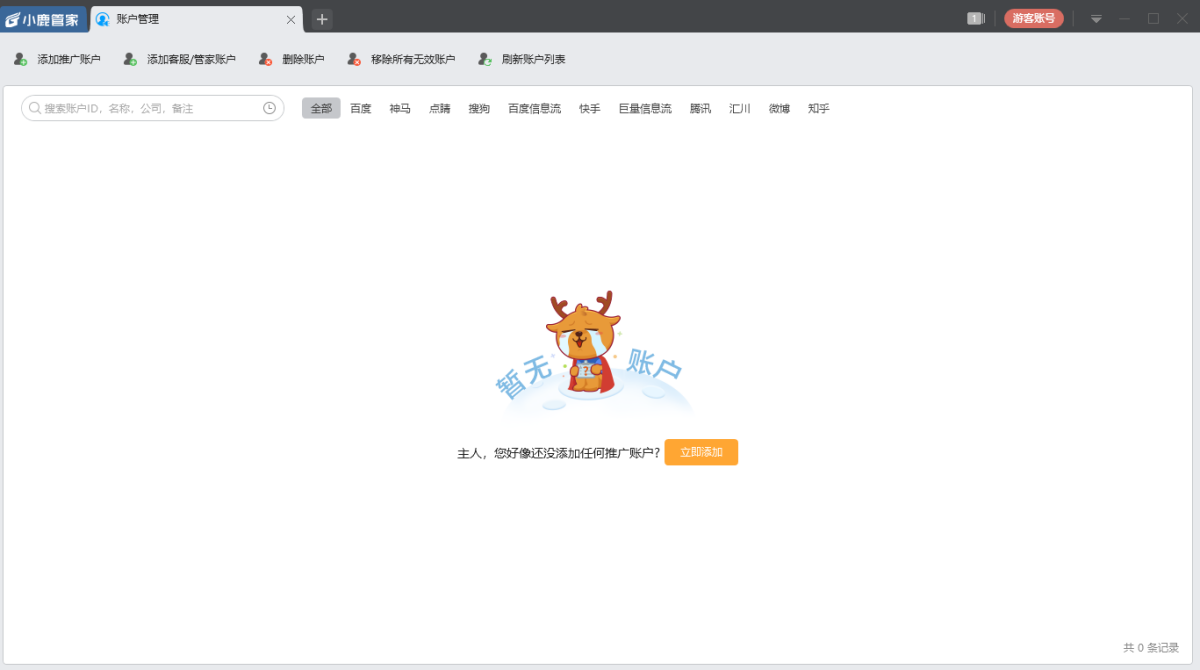Click the 共 0 条记录 record count
This screenshot has height=670, width=1200.
coord(1151,647)
